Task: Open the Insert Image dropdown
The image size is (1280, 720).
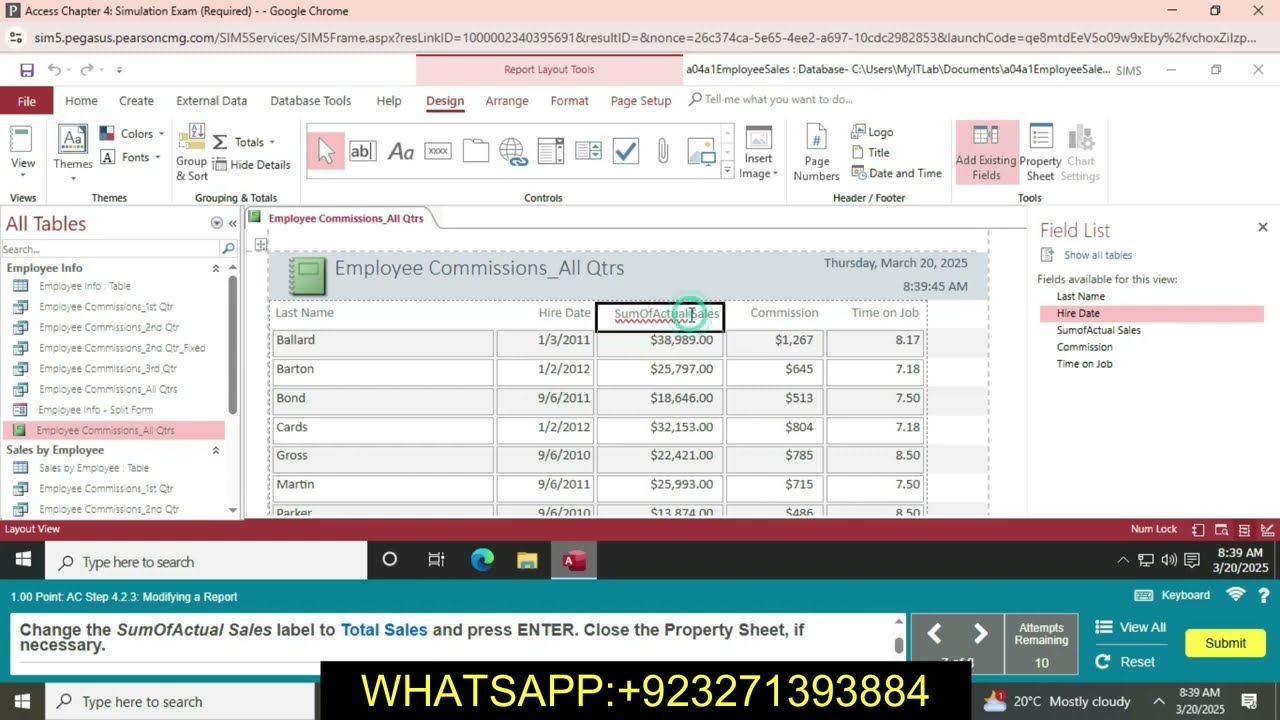Action: (x=758, y=153)
